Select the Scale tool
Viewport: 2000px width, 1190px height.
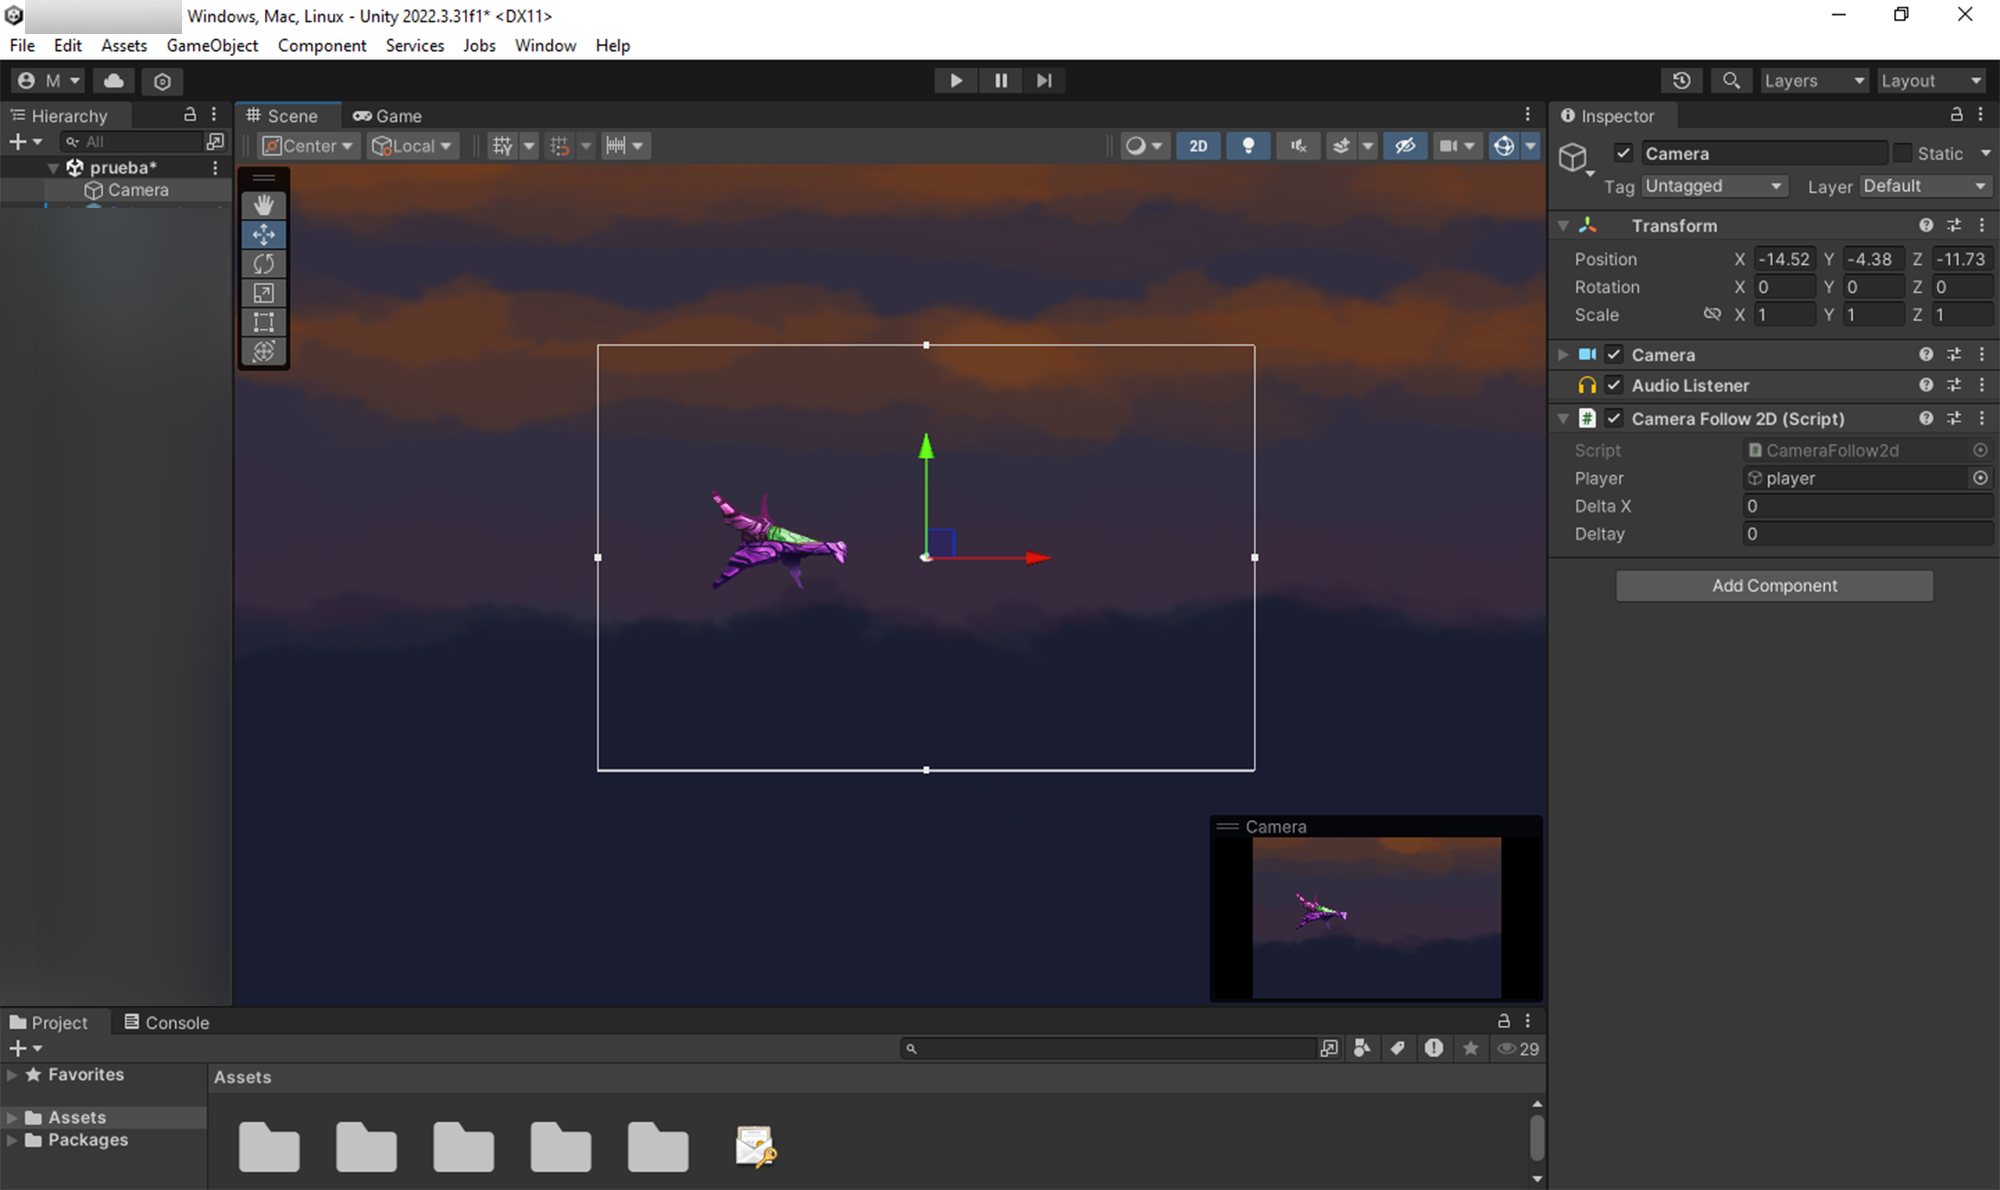pos(264,293)
